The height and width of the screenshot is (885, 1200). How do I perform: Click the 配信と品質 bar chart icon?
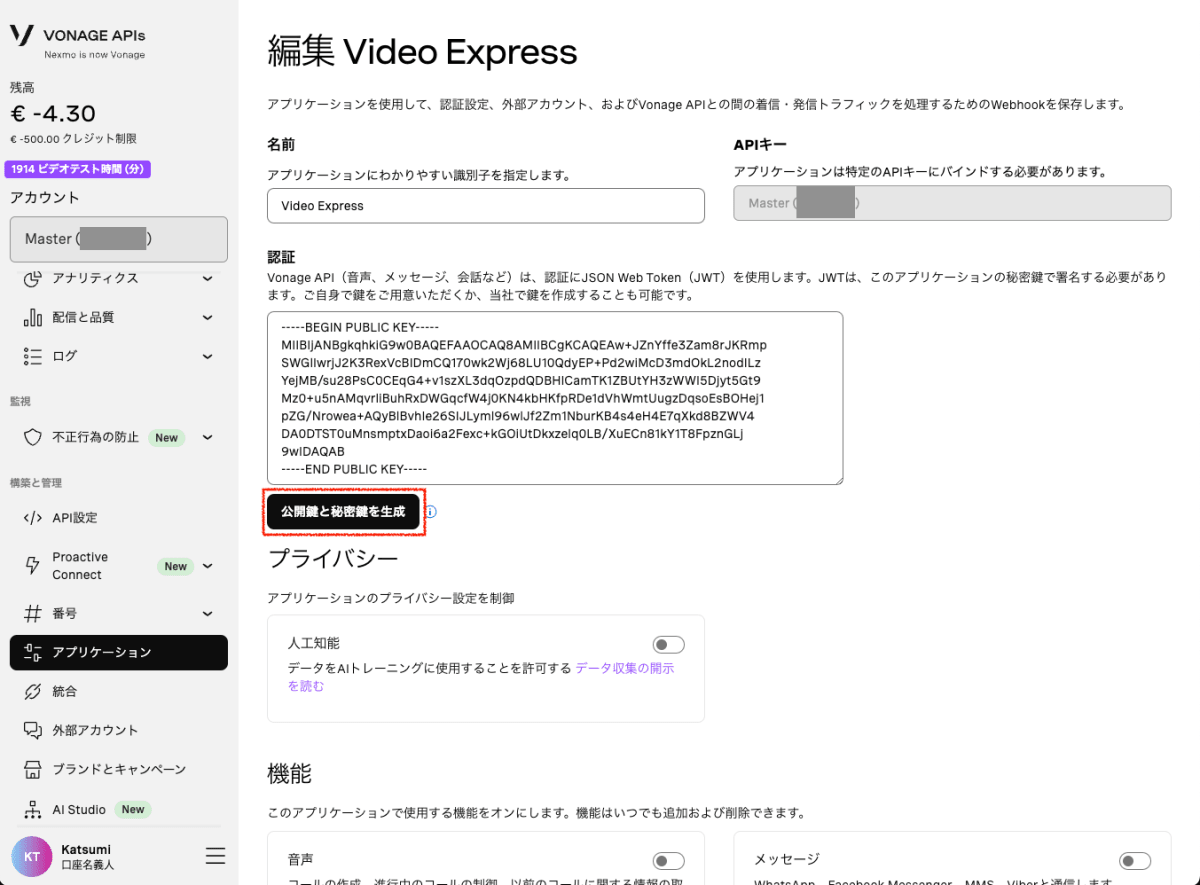[33, 317]
